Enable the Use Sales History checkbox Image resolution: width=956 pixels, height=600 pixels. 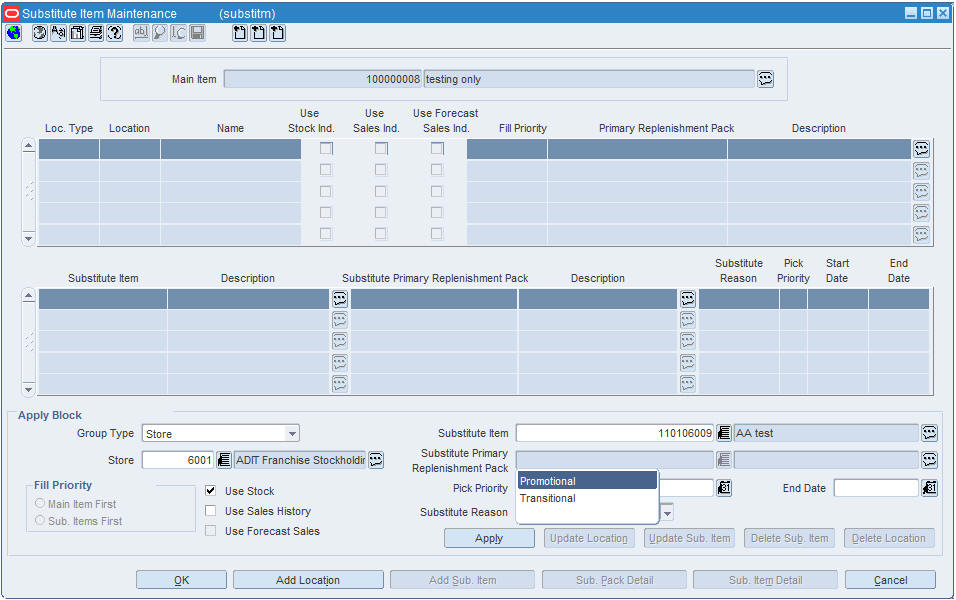coord(210,510)
